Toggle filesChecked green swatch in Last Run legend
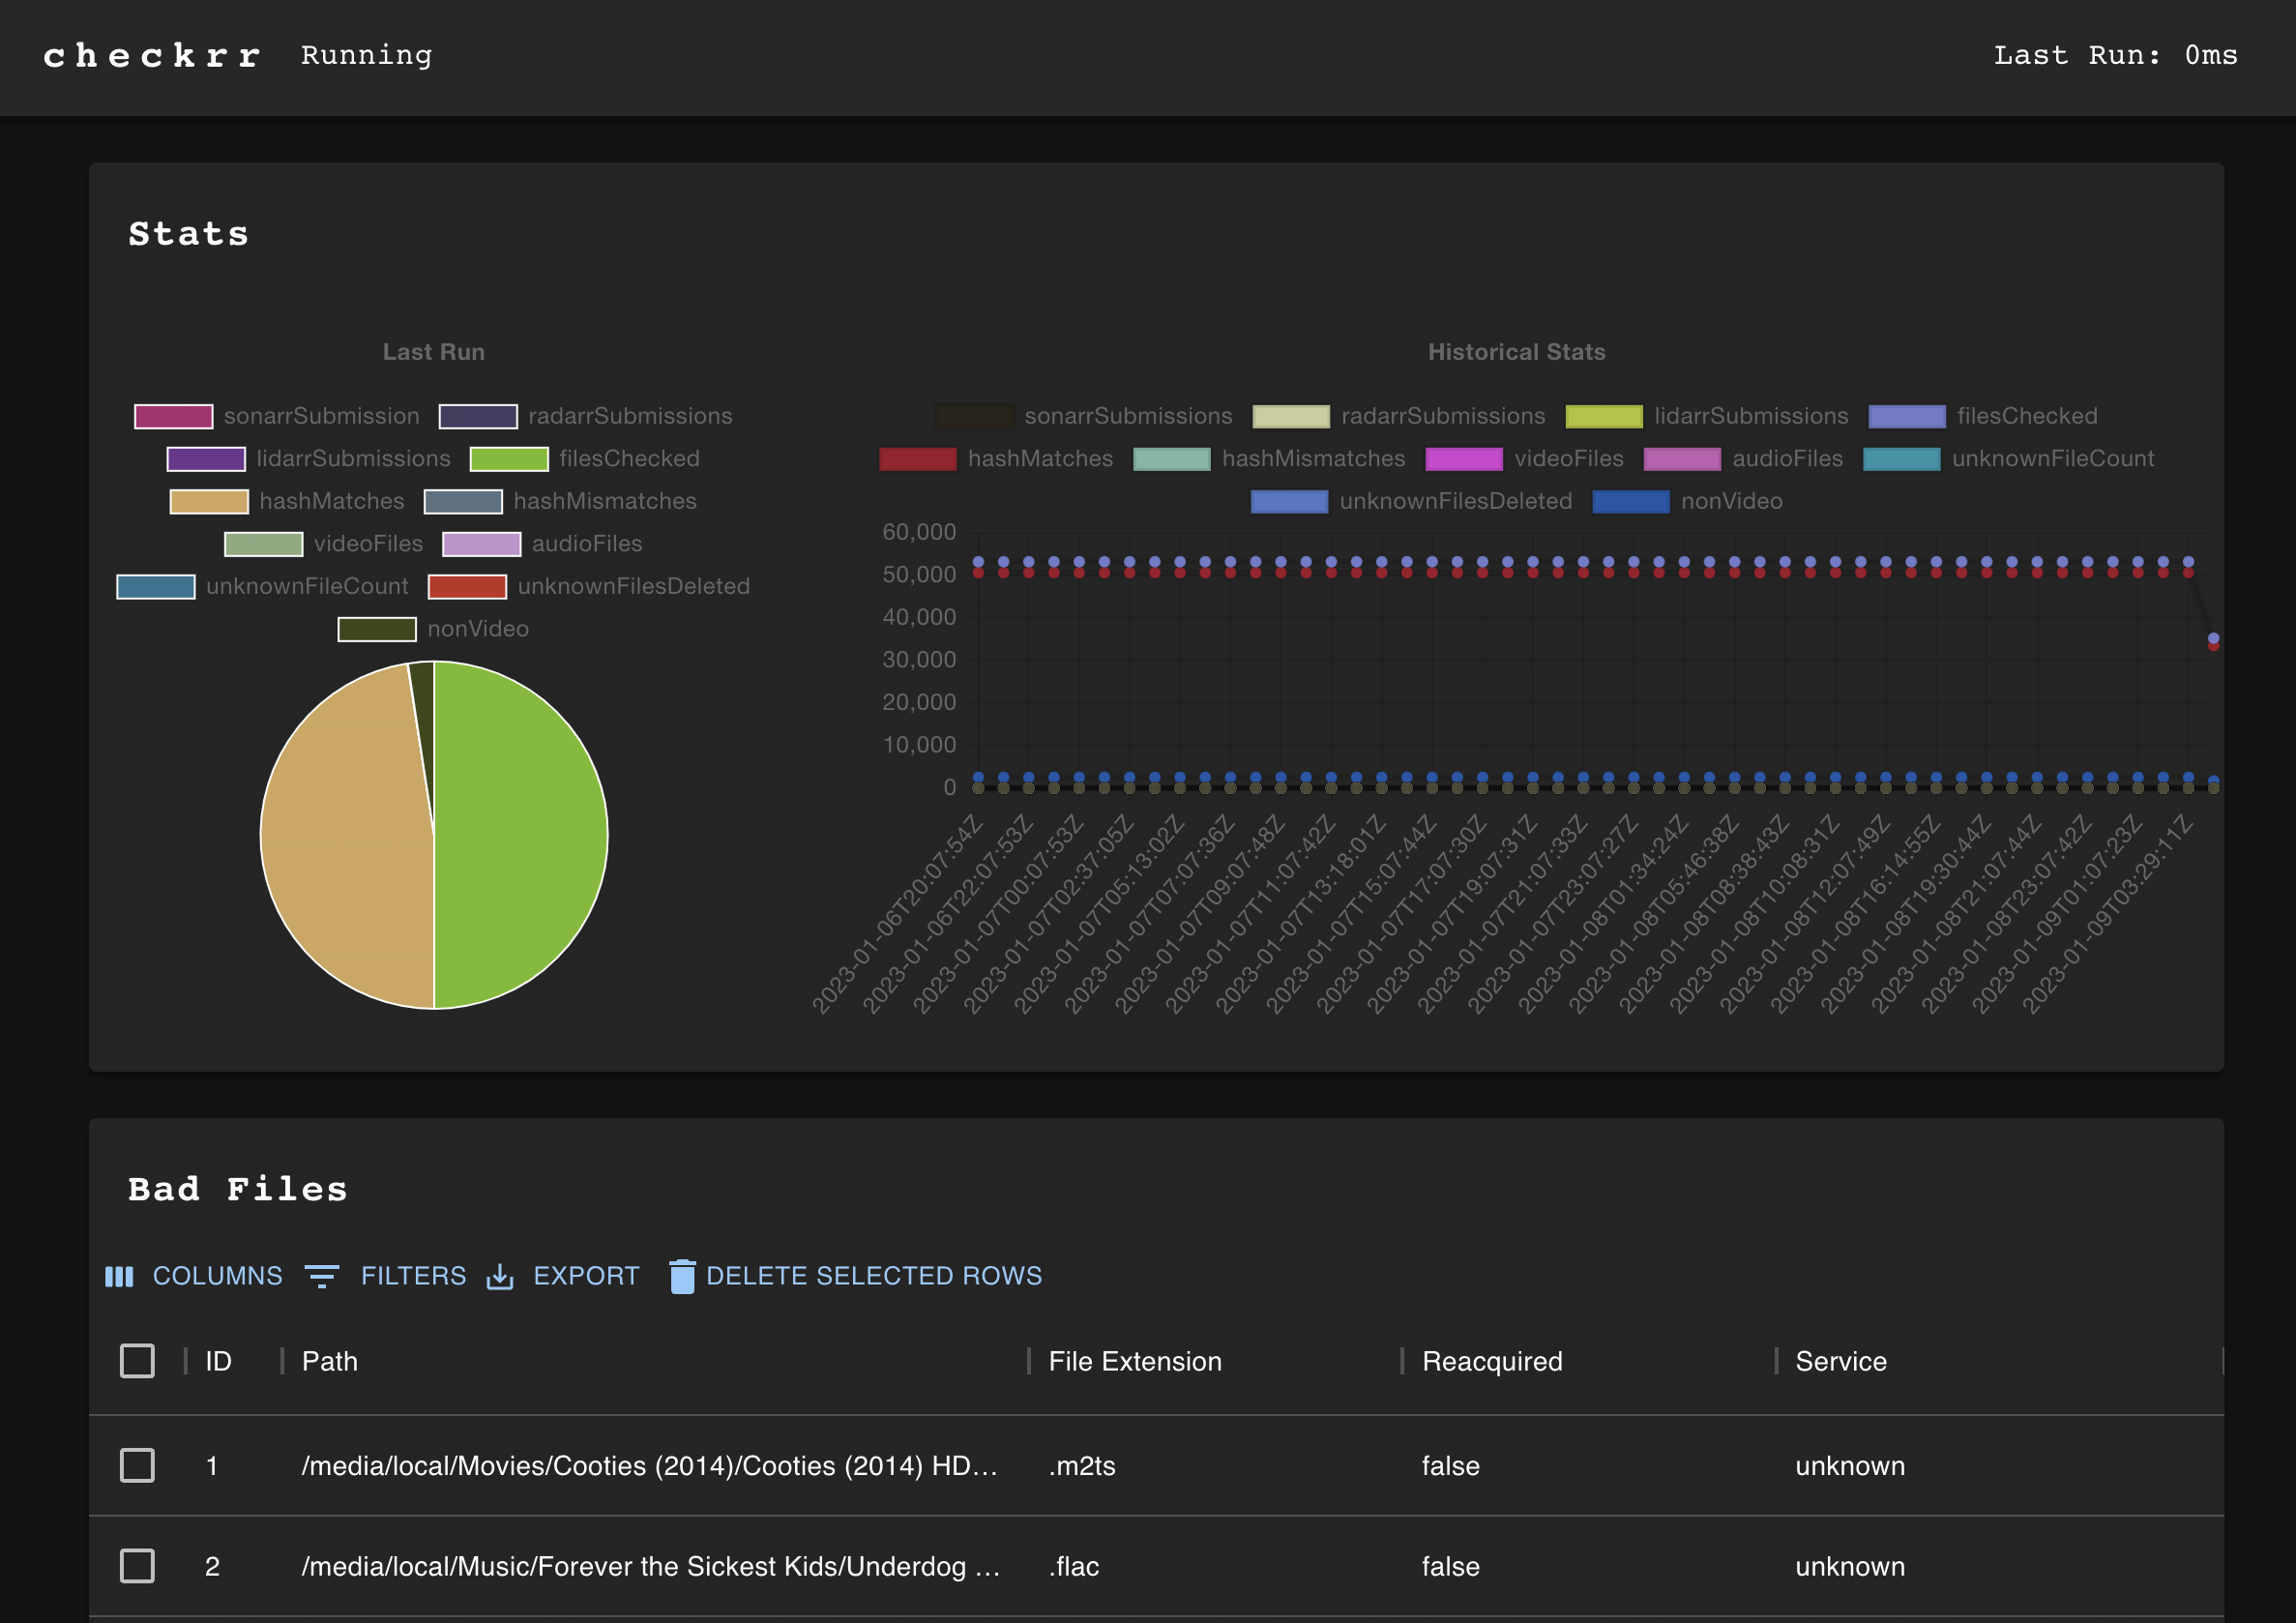This screenshot has width=2296, height=1623. (x=509, y=459)
